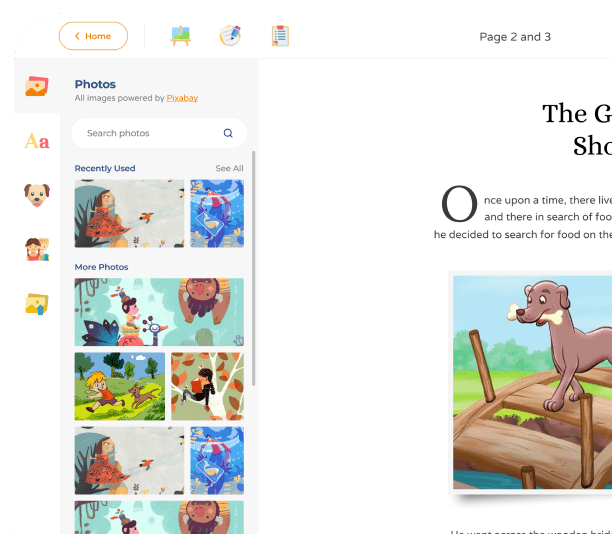The height and width of the screenshot is (534, 612).
Task: Click the photos panel vertical scrollbar
Action: coord(254,269)
